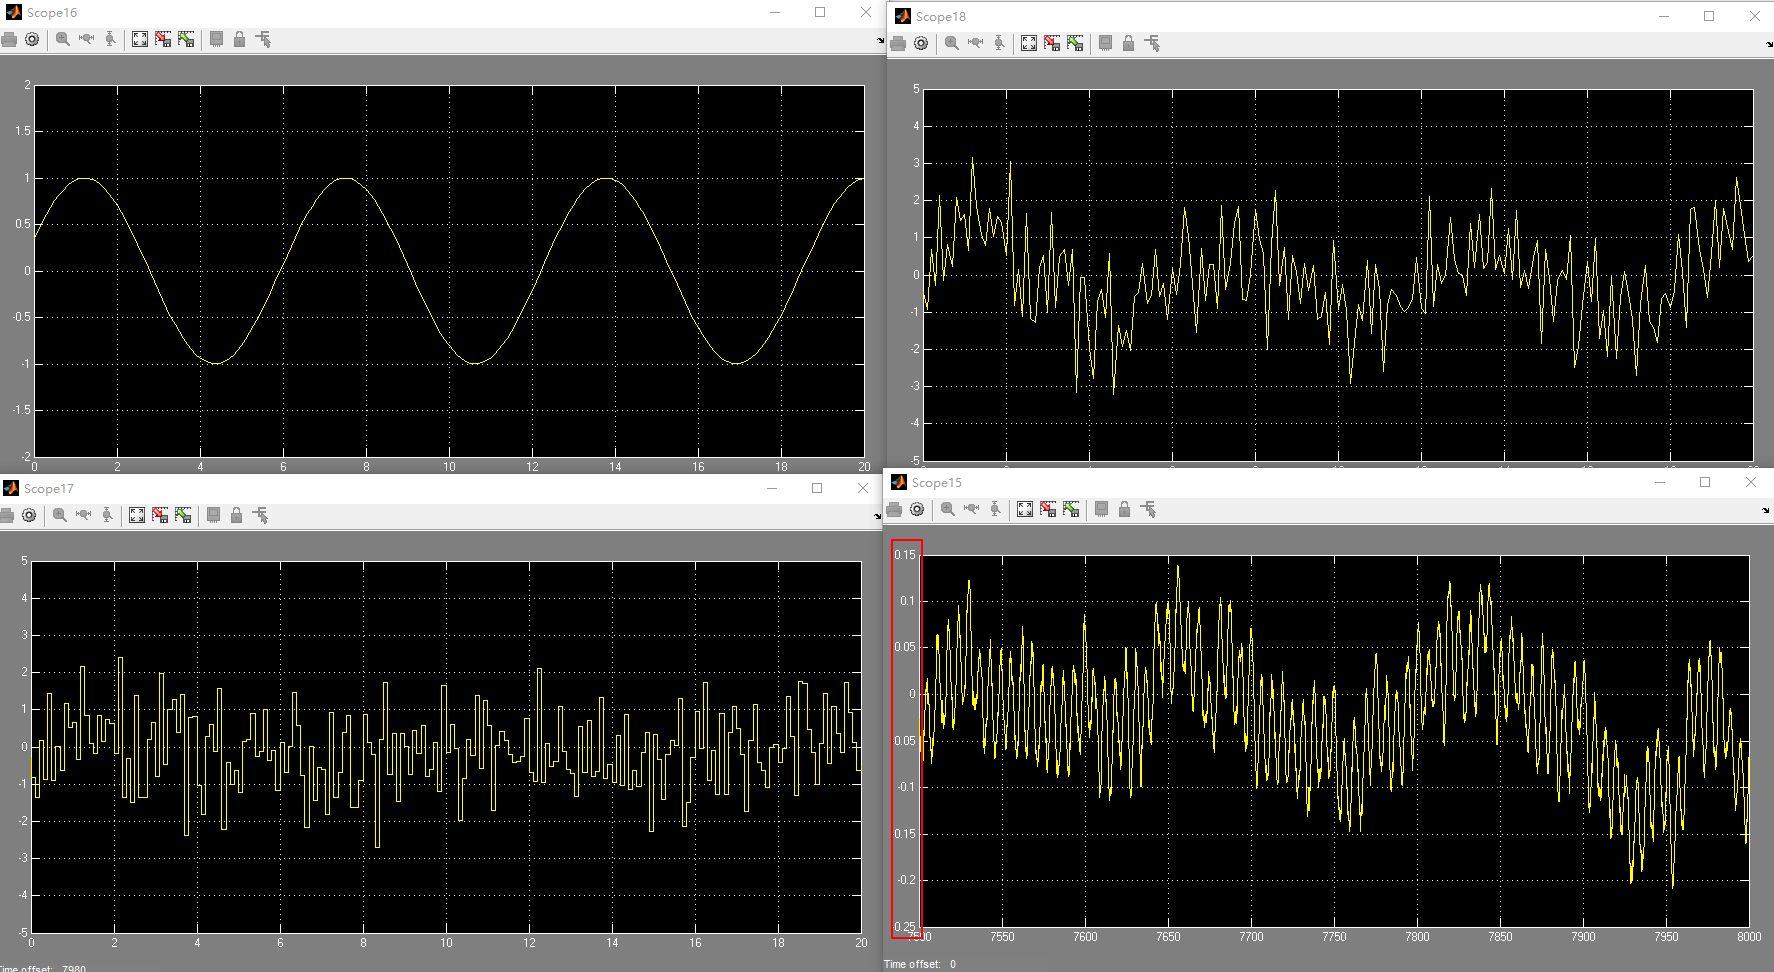The height and width of the screenshot is (972, 1774).
Task: Click the "Scope17" window title text
Action: click(49, 489)
